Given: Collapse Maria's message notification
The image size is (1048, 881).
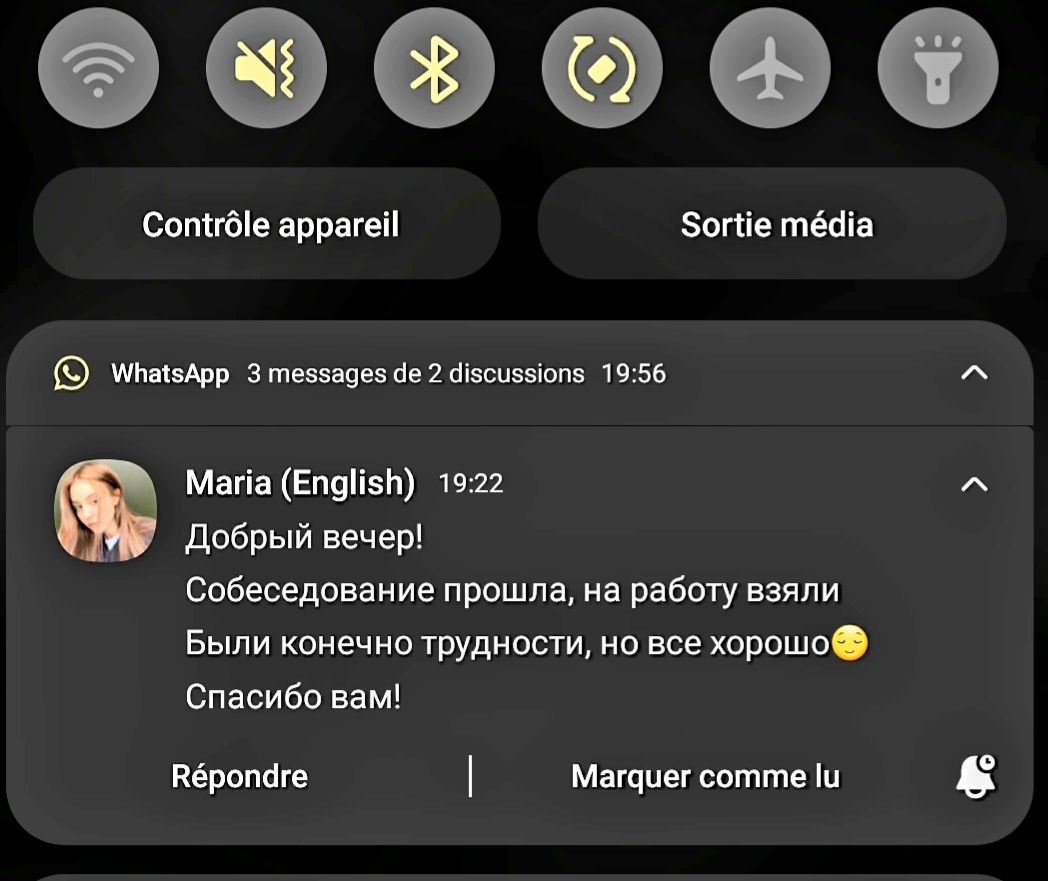Looking at the screenshot, I should 974,484.
